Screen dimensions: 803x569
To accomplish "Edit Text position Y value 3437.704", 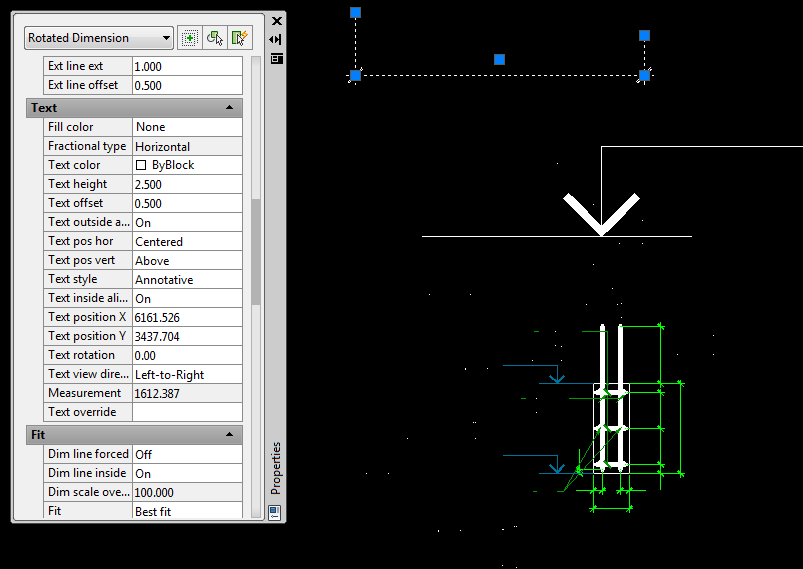I will pos(187,336).
